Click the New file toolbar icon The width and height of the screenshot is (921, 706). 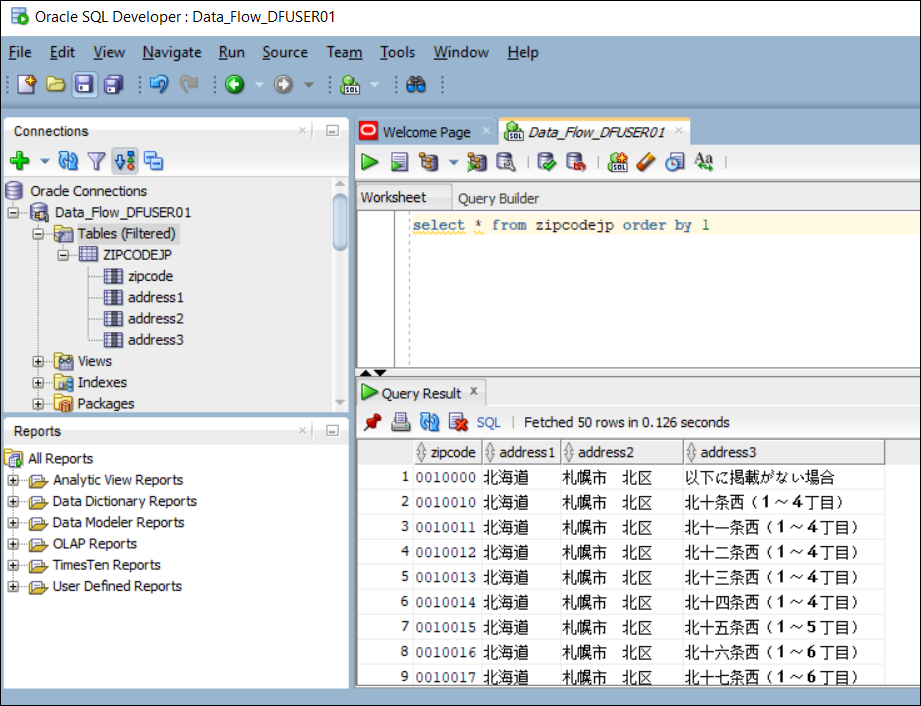click(x=27, y=85)
